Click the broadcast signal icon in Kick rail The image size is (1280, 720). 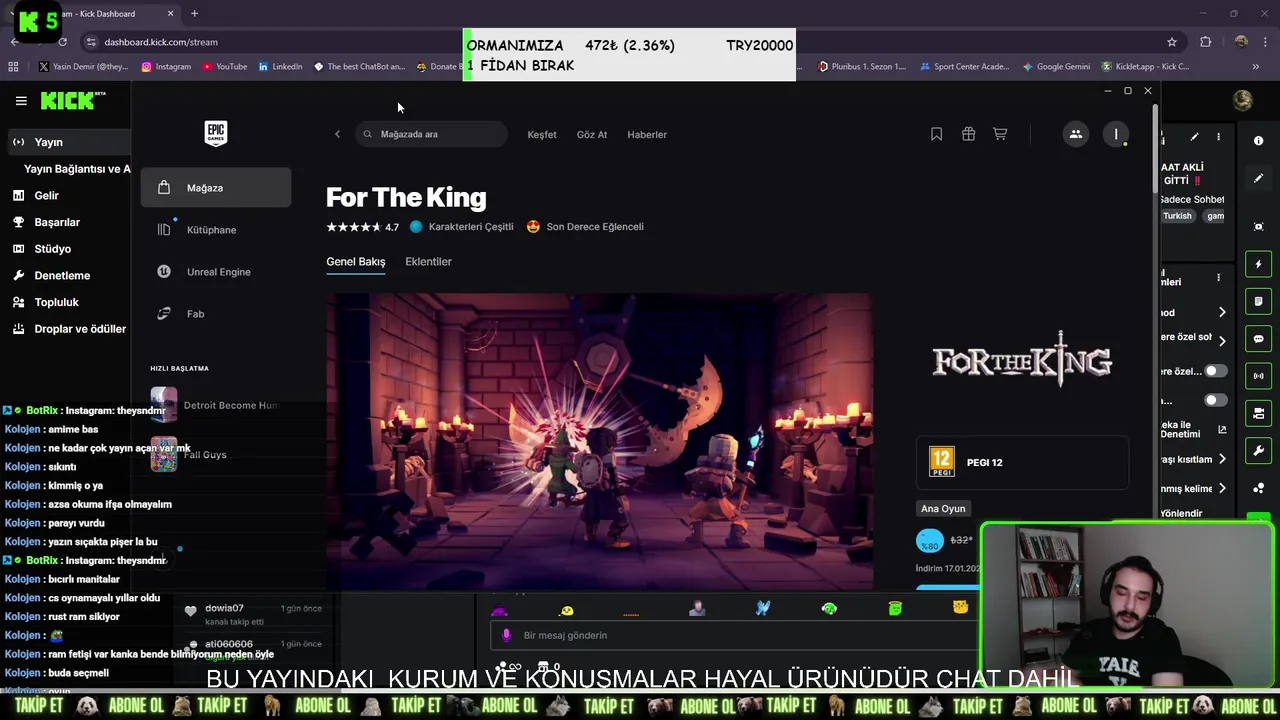(x=1258, y=376)
